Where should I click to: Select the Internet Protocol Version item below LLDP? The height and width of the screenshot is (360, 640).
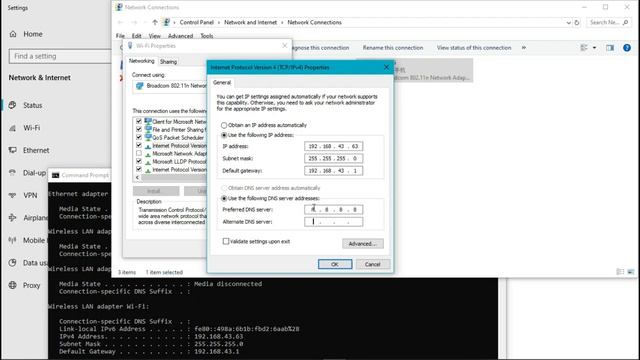[x=179, y=169]
